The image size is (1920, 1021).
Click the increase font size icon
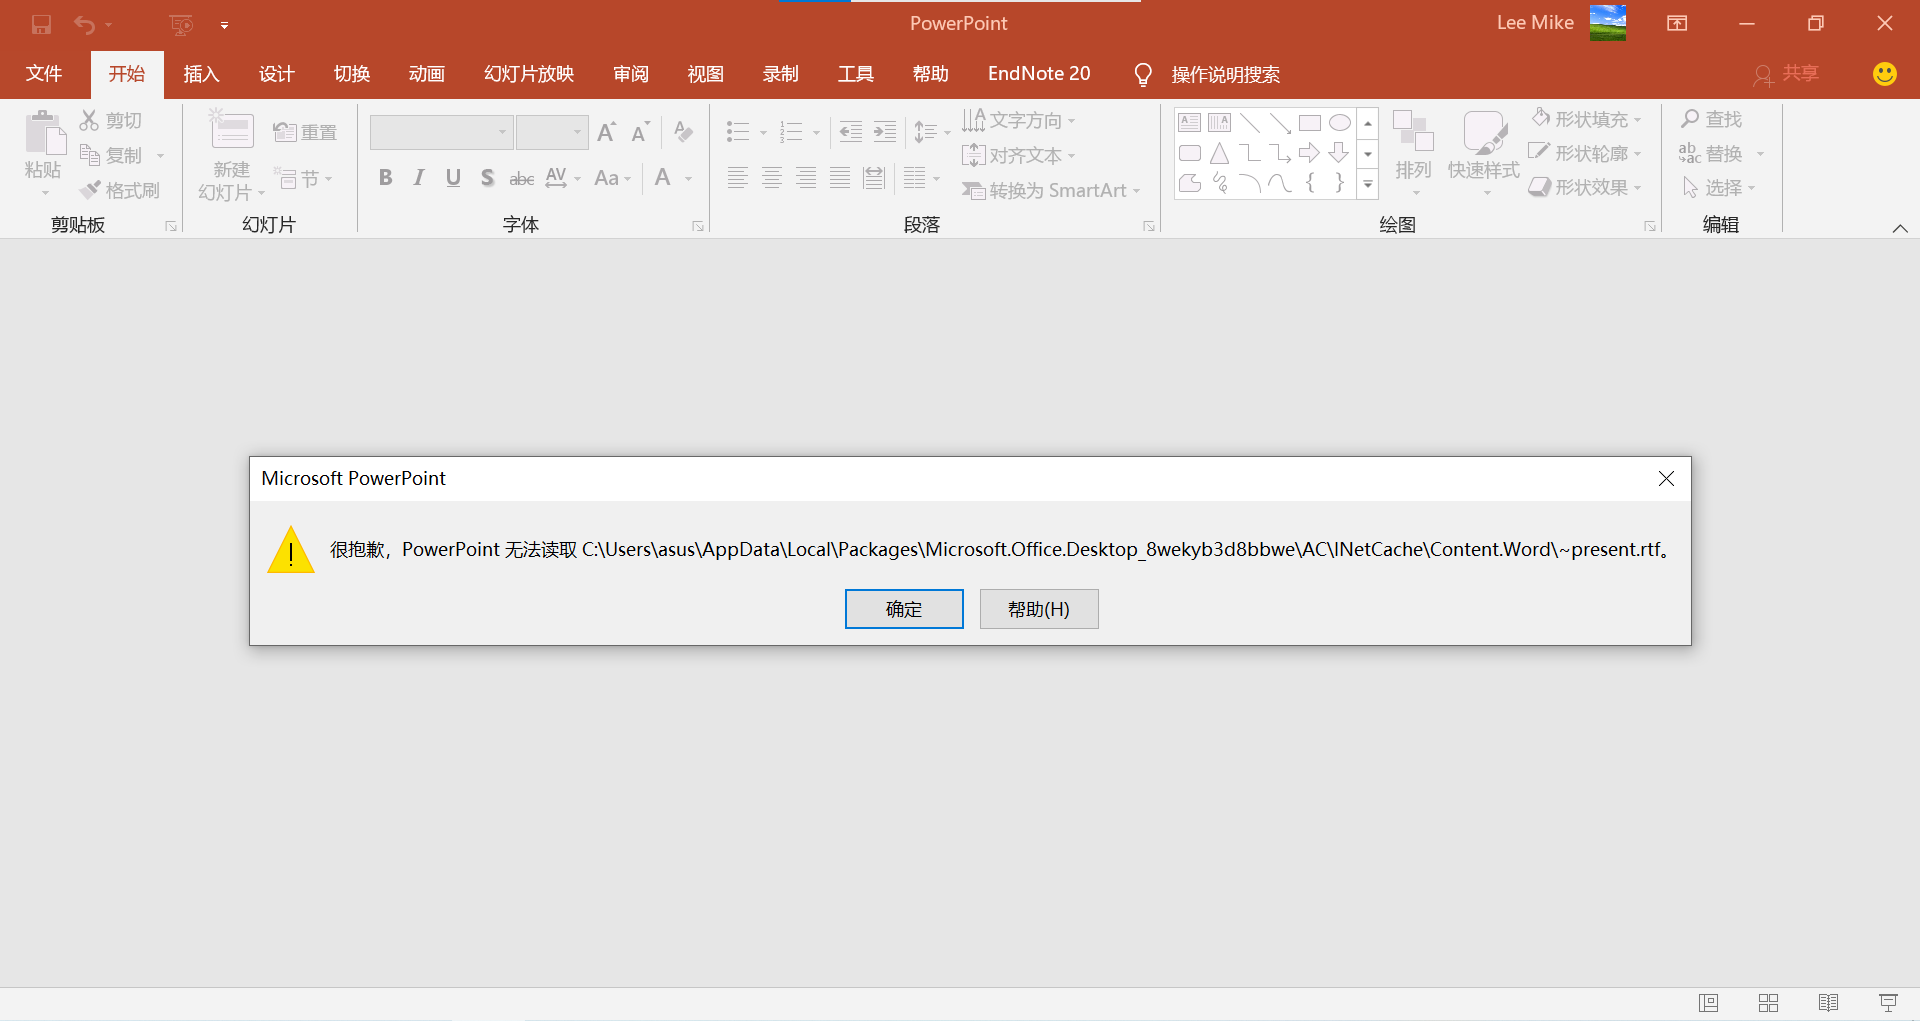(x=607, y=132)
